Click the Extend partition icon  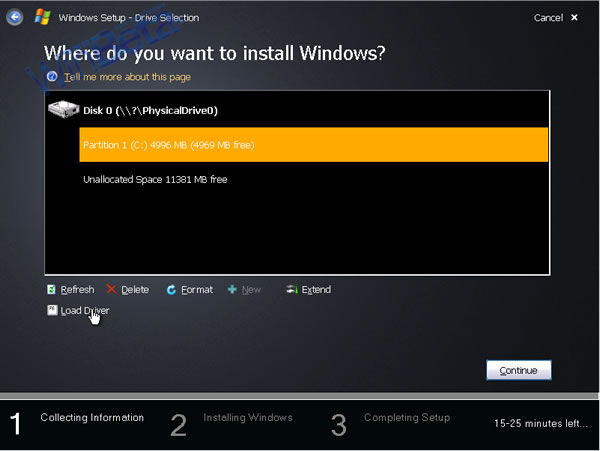pyautogui.click(x=291, y=290)
